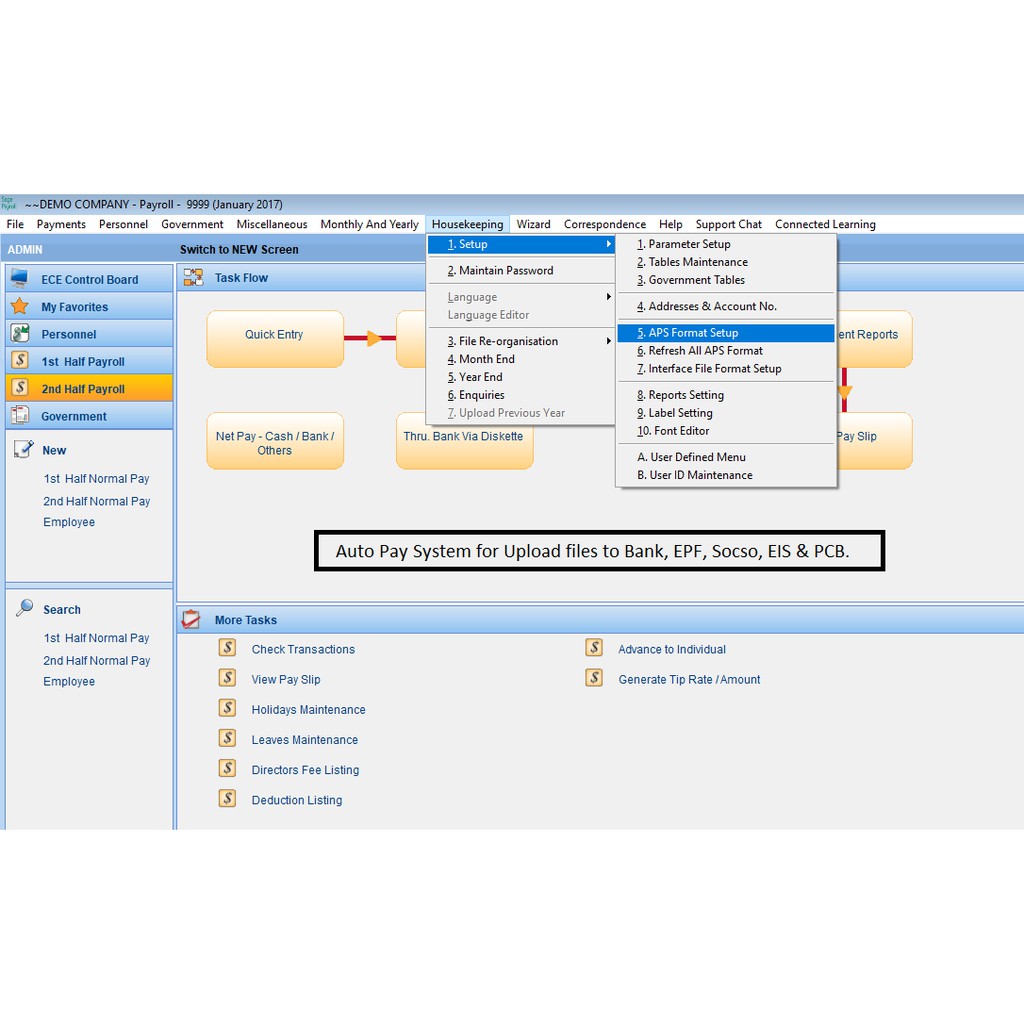1024x1024 pixels.
Task: Choose APS Format Setup entry
Action: (x=726, y=332)
